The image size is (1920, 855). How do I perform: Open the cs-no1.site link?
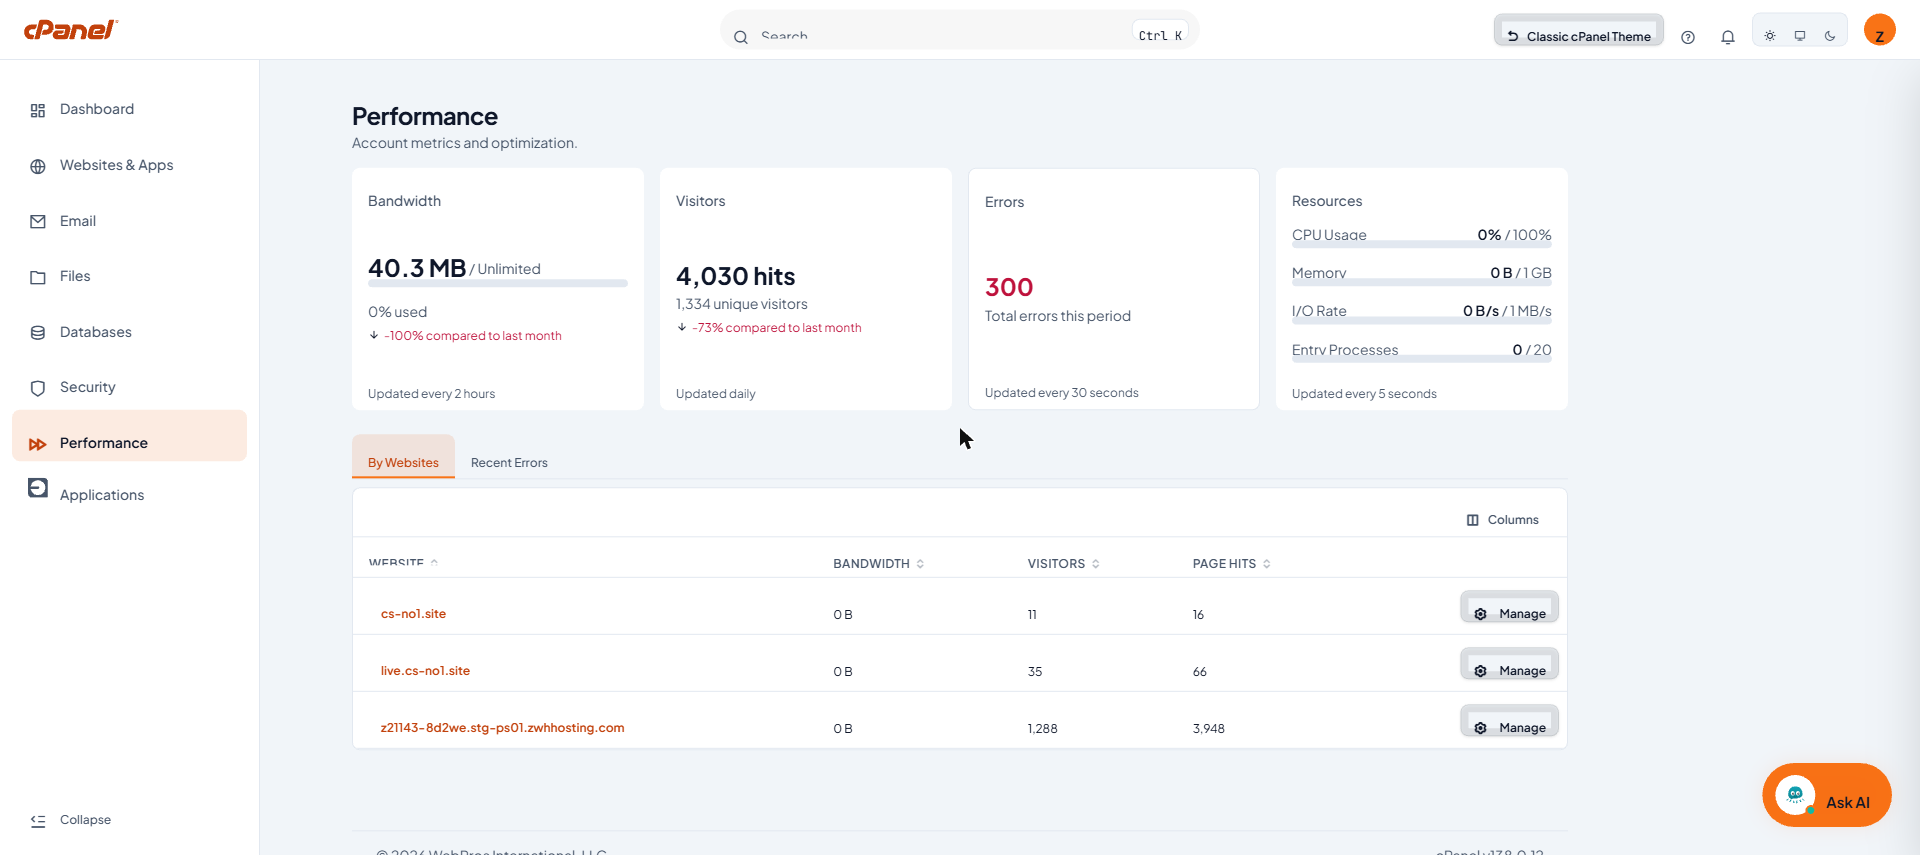[413, 614]
